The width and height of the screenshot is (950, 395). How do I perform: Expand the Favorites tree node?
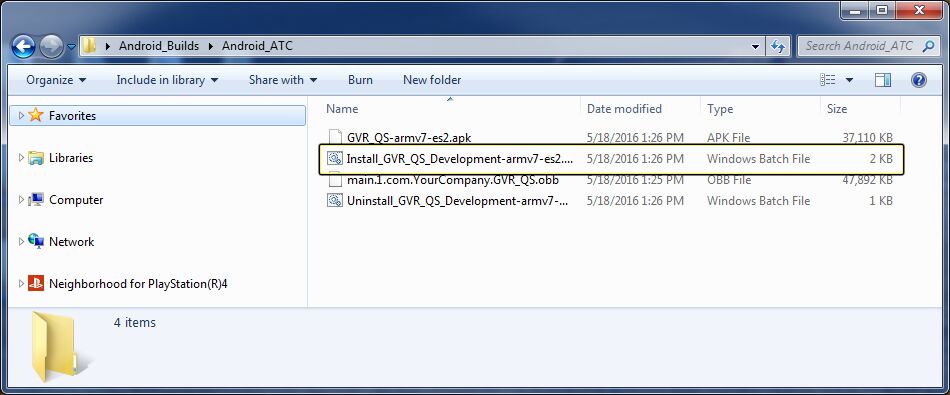(21, 116)
